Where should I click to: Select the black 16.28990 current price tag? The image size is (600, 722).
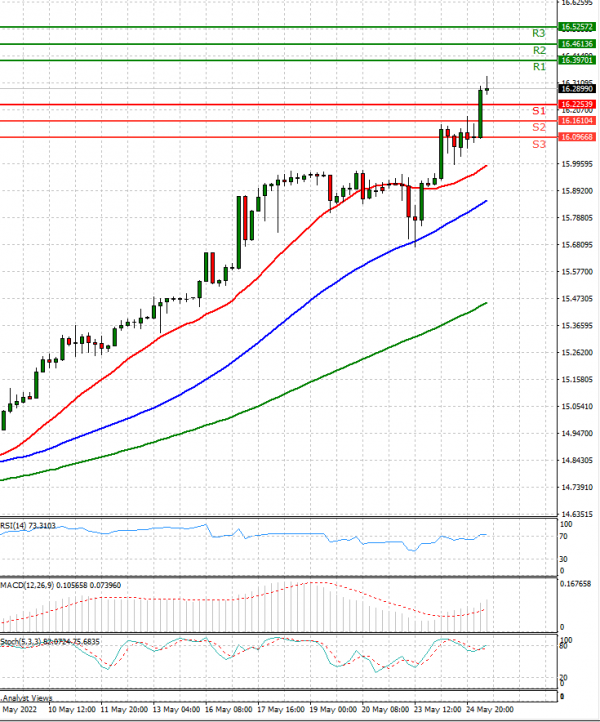point(577,88)
